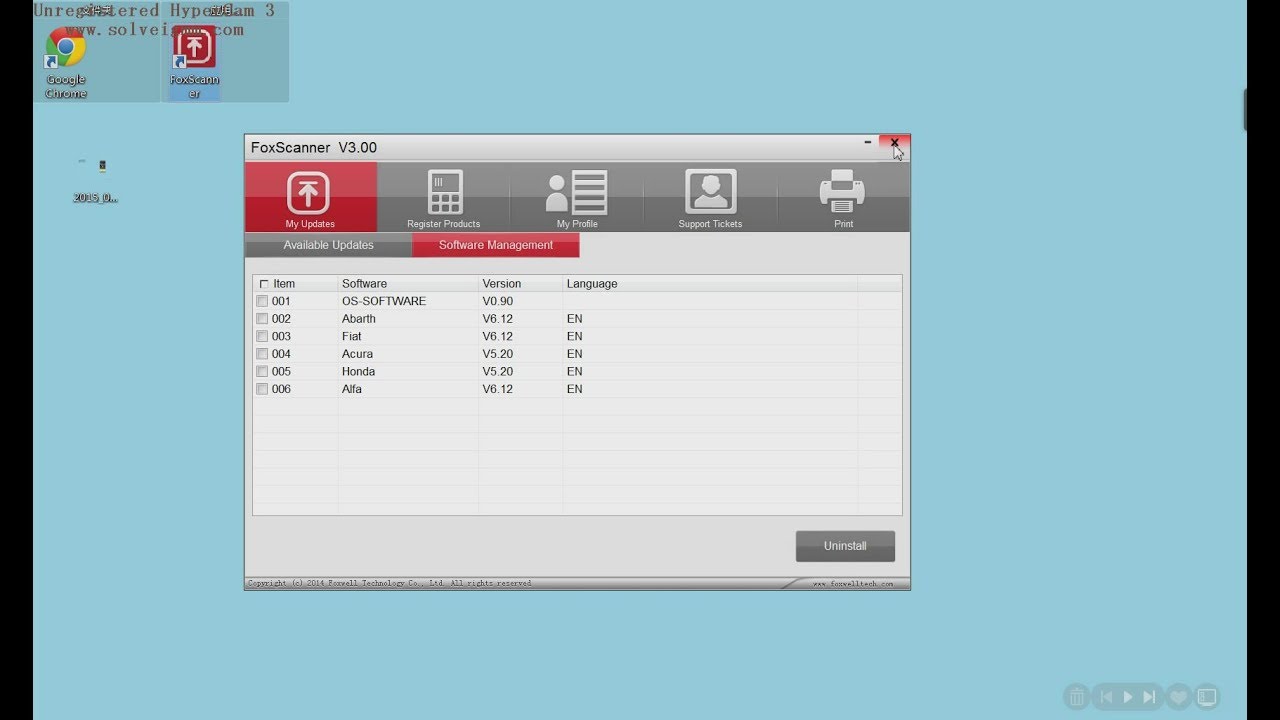Select the FoxScanner desktop shortcut
Image resolution: width=1280 pixels, height=720 pixels.
coord(194,61)
